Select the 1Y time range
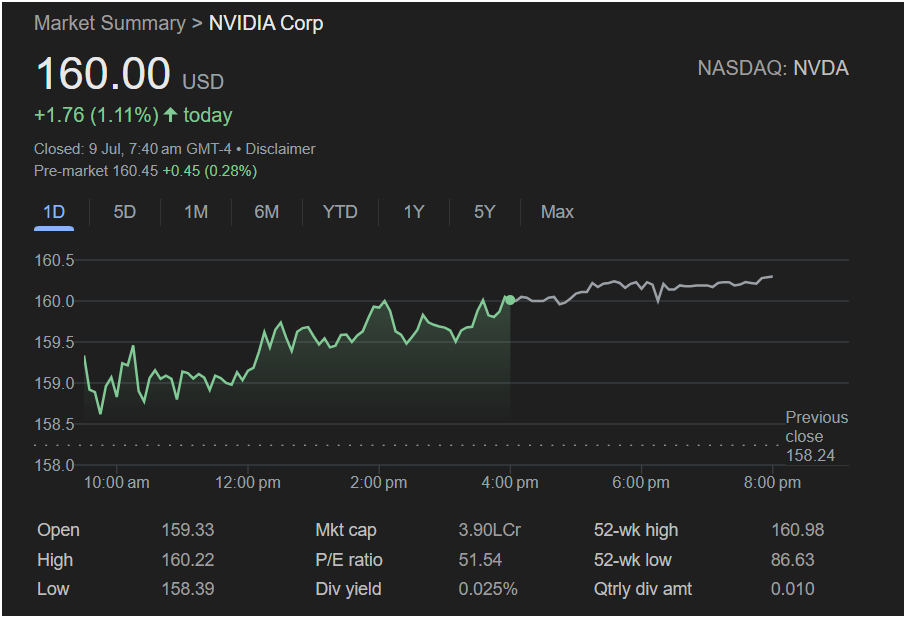 [x=414, y=212]
